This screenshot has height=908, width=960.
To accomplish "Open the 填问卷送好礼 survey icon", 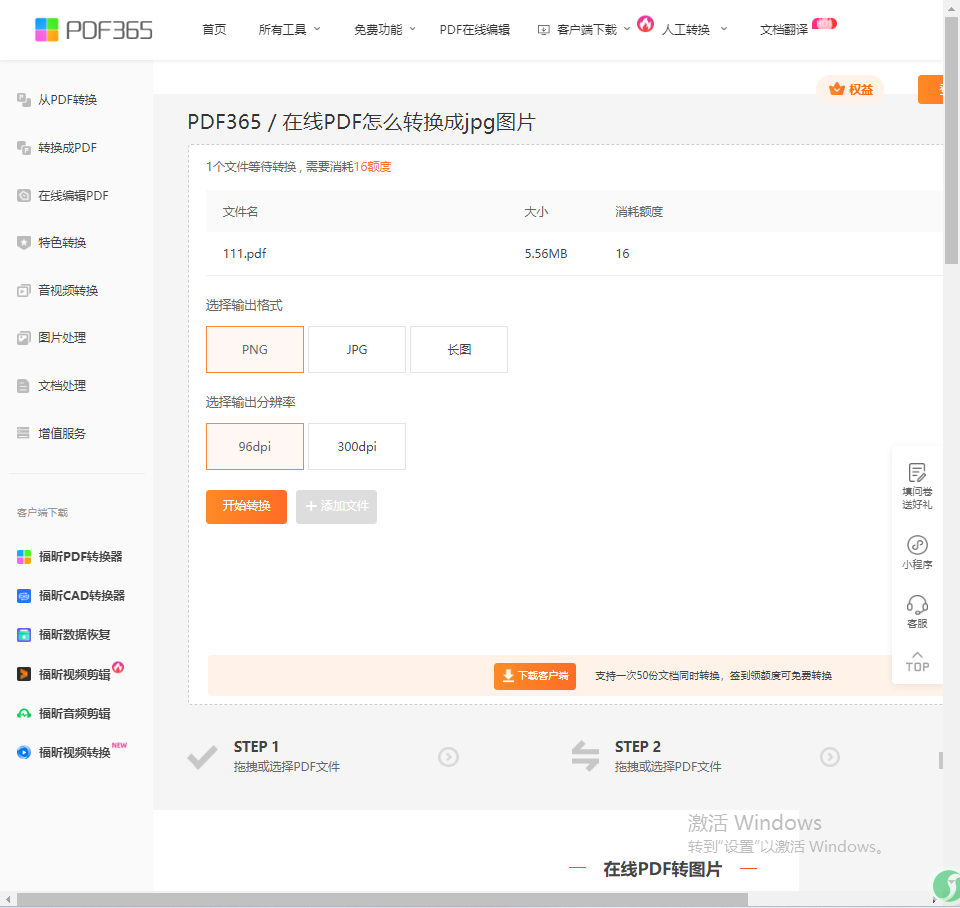I will click(x=917, y=473).
